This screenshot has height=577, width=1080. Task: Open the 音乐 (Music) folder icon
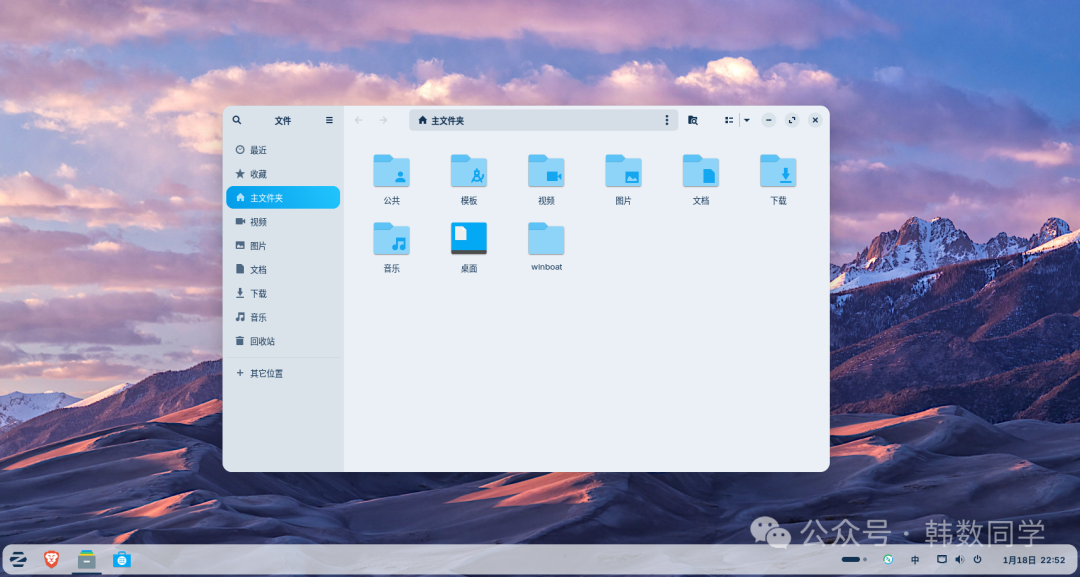(391, 240)
